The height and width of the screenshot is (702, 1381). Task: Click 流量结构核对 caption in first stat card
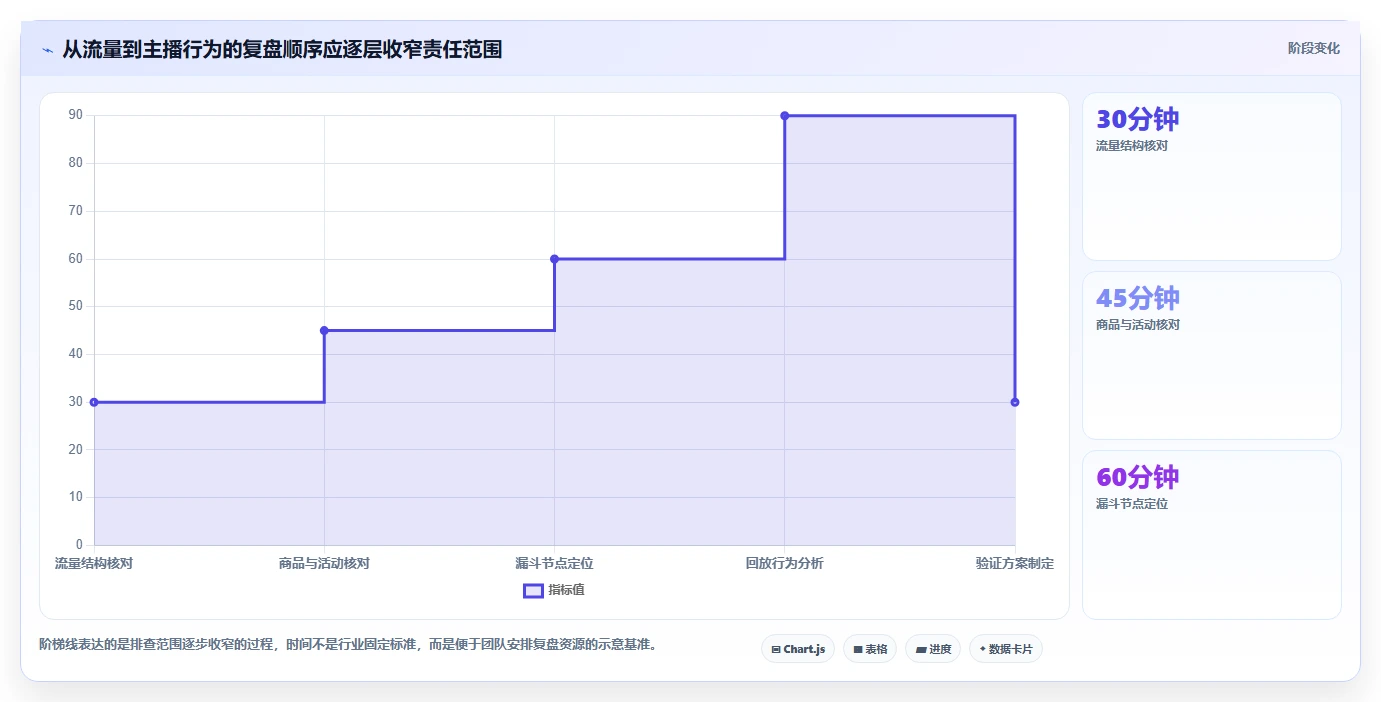pos(1132,146)
